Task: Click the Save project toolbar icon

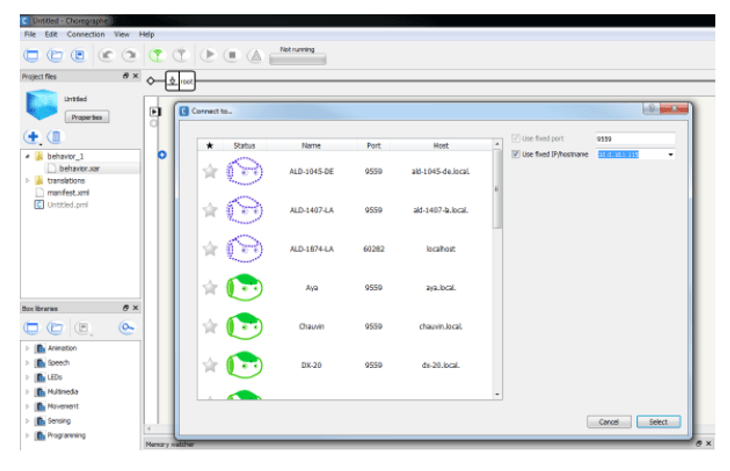Action: tap(78, 56)
